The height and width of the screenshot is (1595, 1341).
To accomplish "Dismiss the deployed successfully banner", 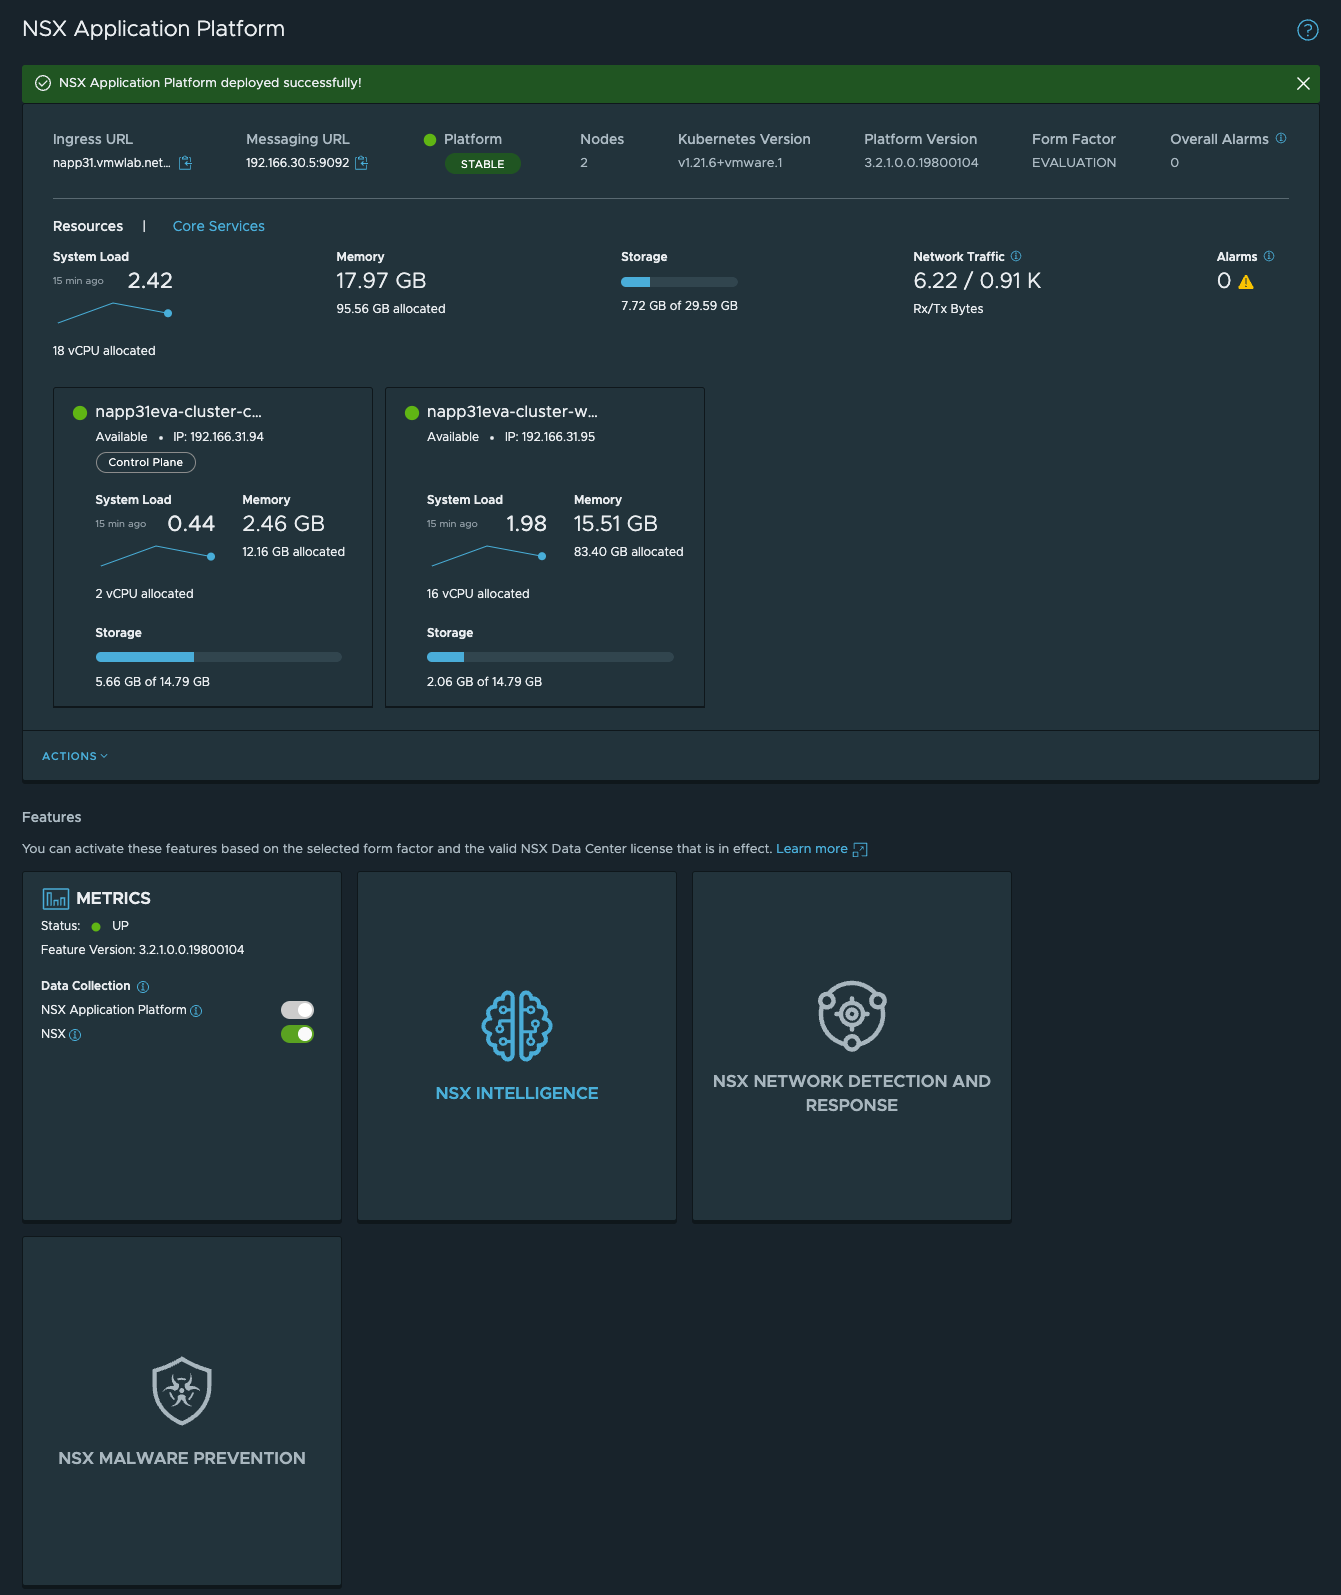I will (1303, 84).
